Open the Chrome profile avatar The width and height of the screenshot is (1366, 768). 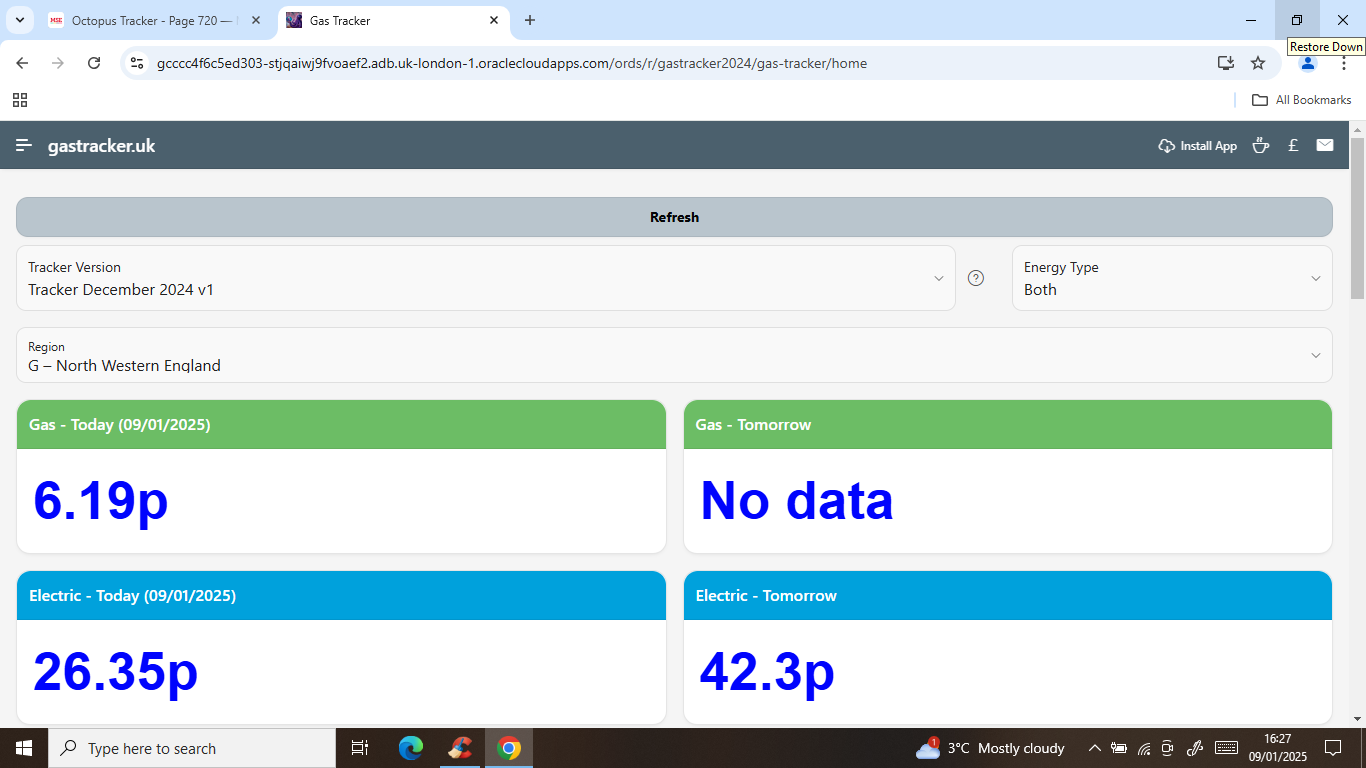(1307, 63)
